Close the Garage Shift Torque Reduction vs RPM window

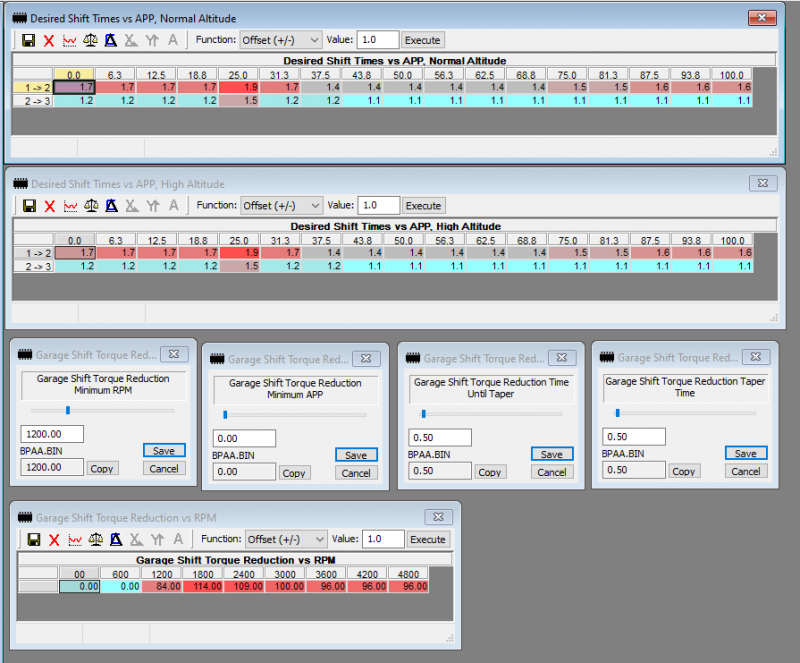pyautogui.click(x=438, y=517)
